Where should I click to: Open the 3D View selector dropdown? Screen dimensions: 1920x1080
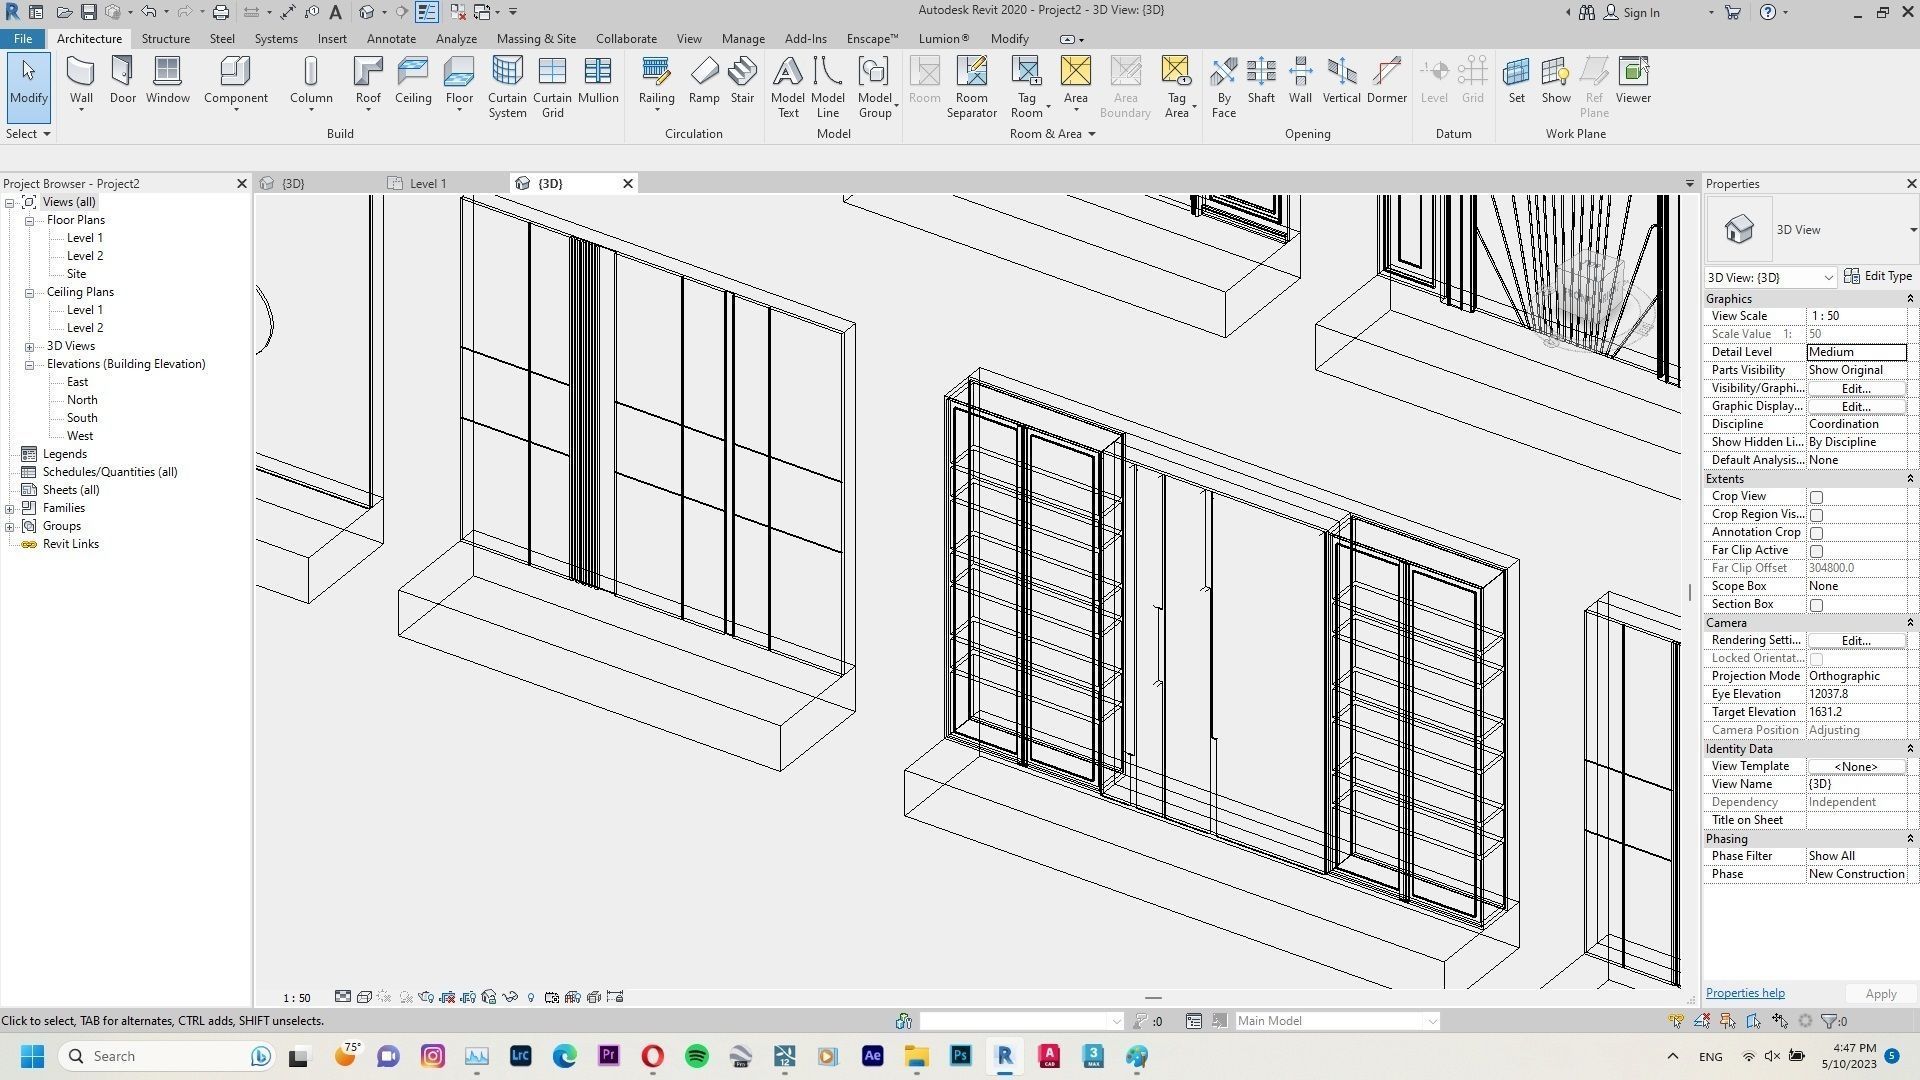[x=1831, y=277]
